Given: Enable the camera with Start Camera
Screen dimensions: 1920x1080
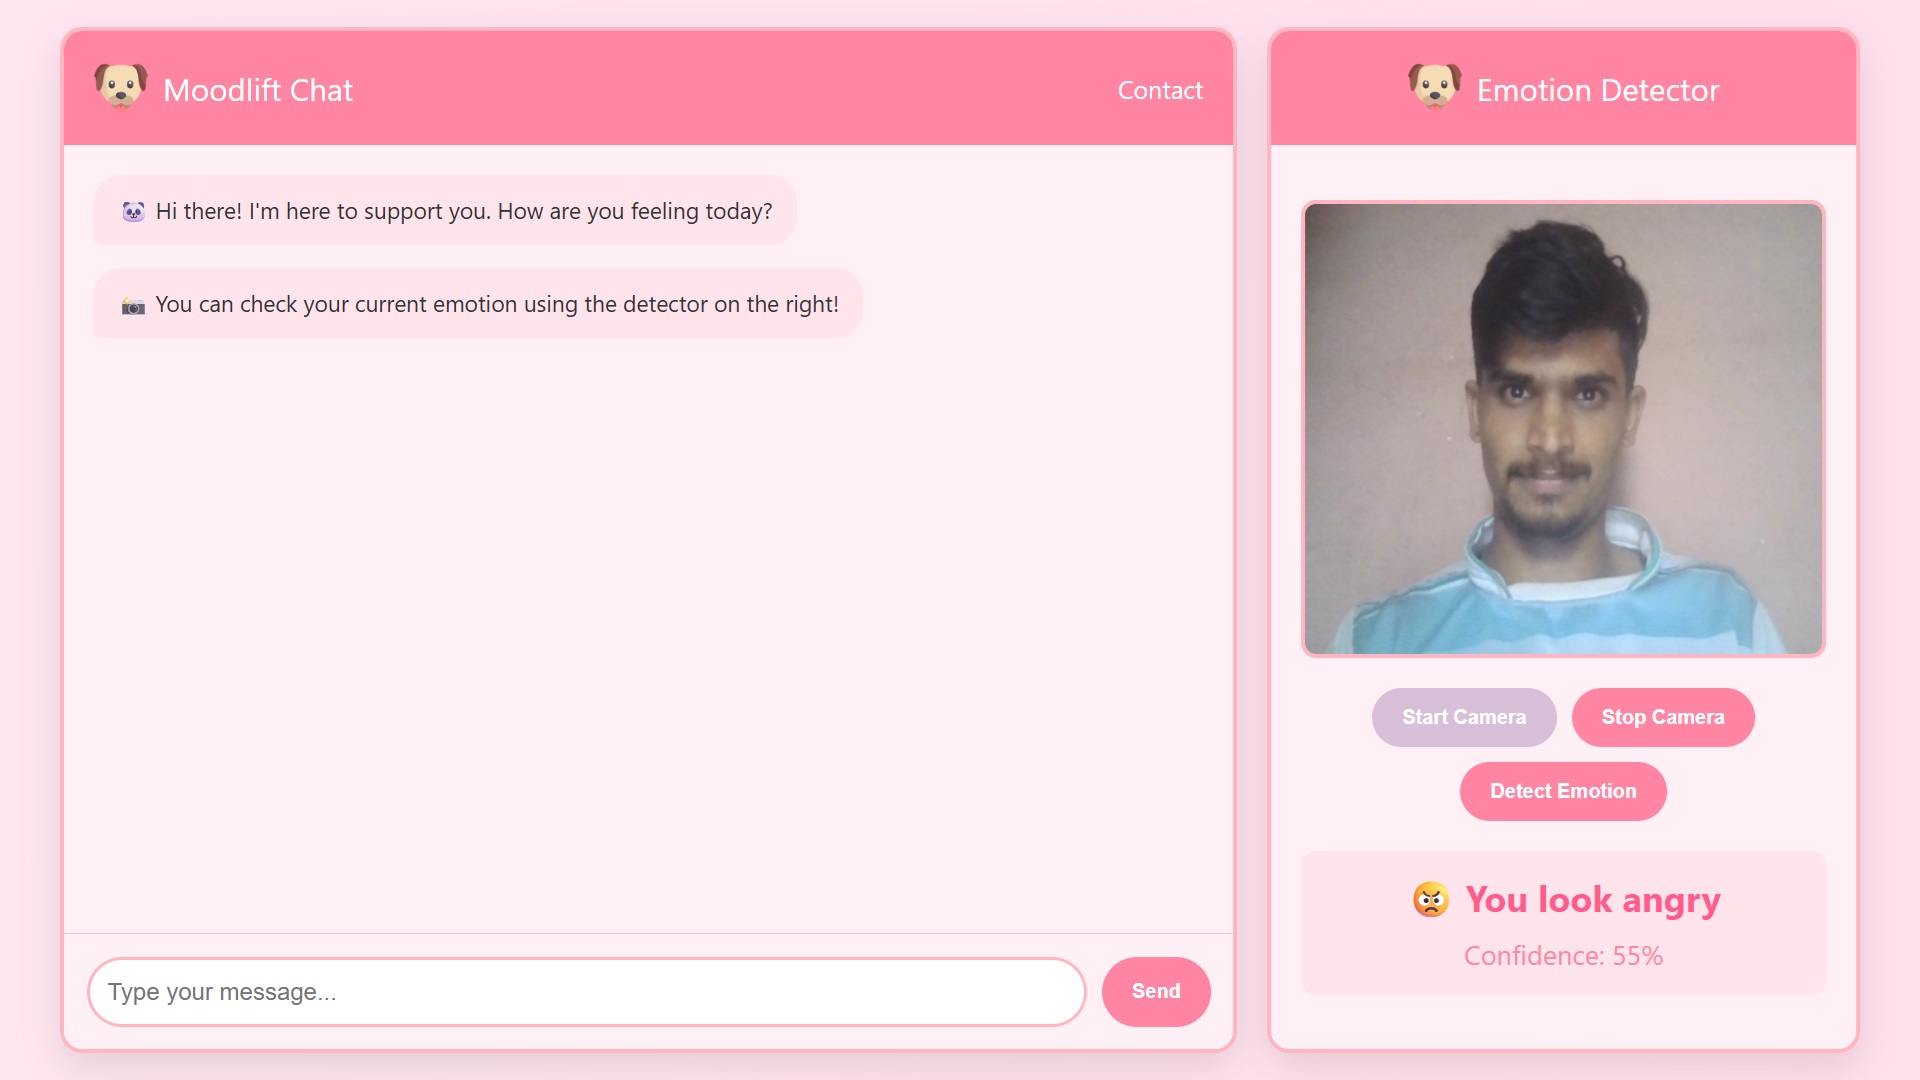Looking at the screenshot, I should (x=1463, y=717).
